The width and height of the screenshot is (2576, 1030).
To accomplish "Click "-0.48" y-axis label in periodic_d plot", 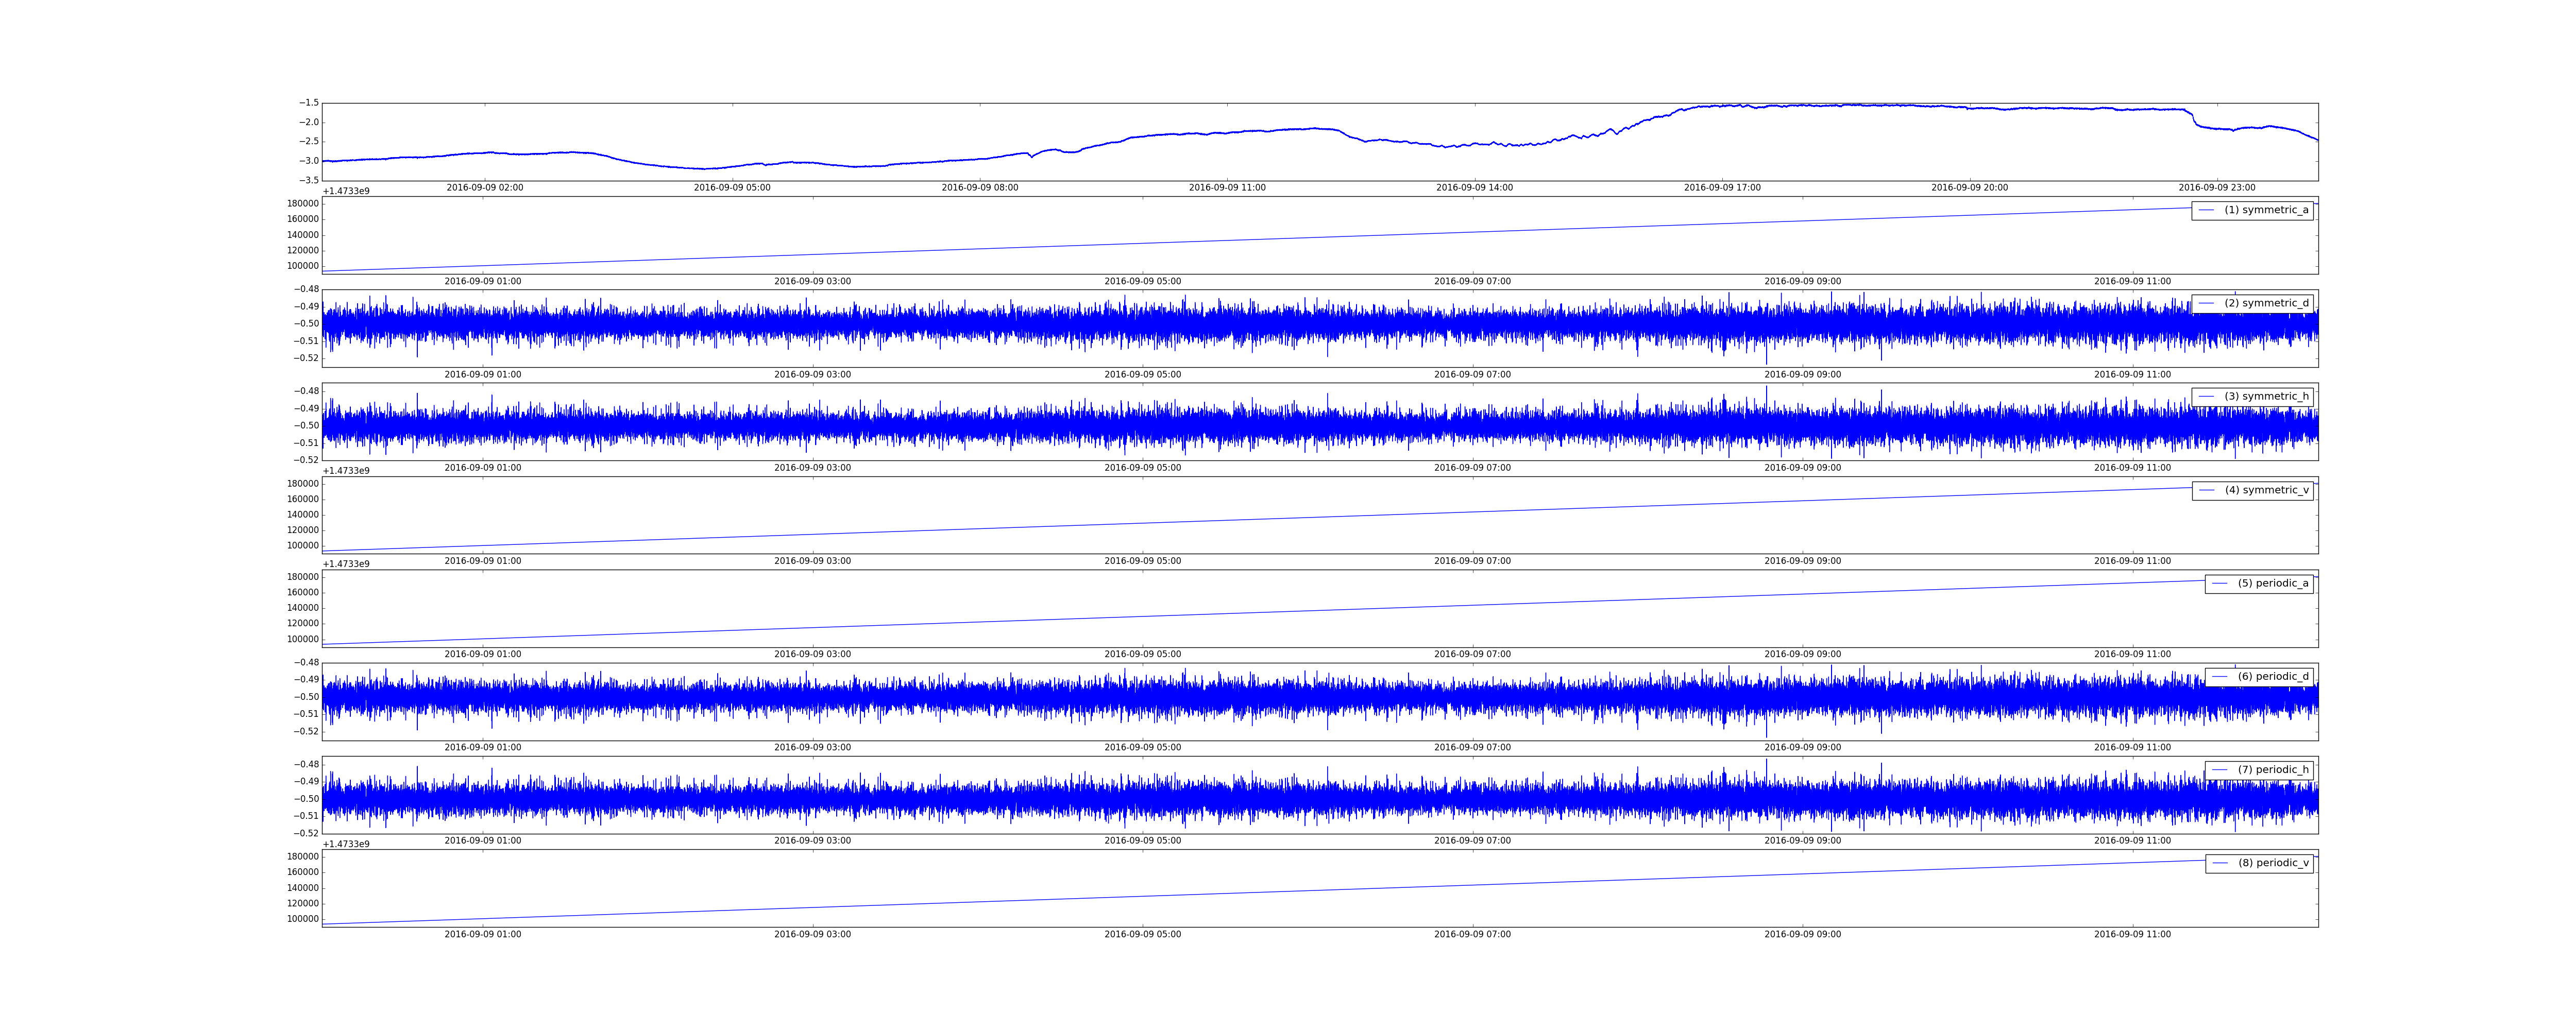I will click(x=306, y=663).
